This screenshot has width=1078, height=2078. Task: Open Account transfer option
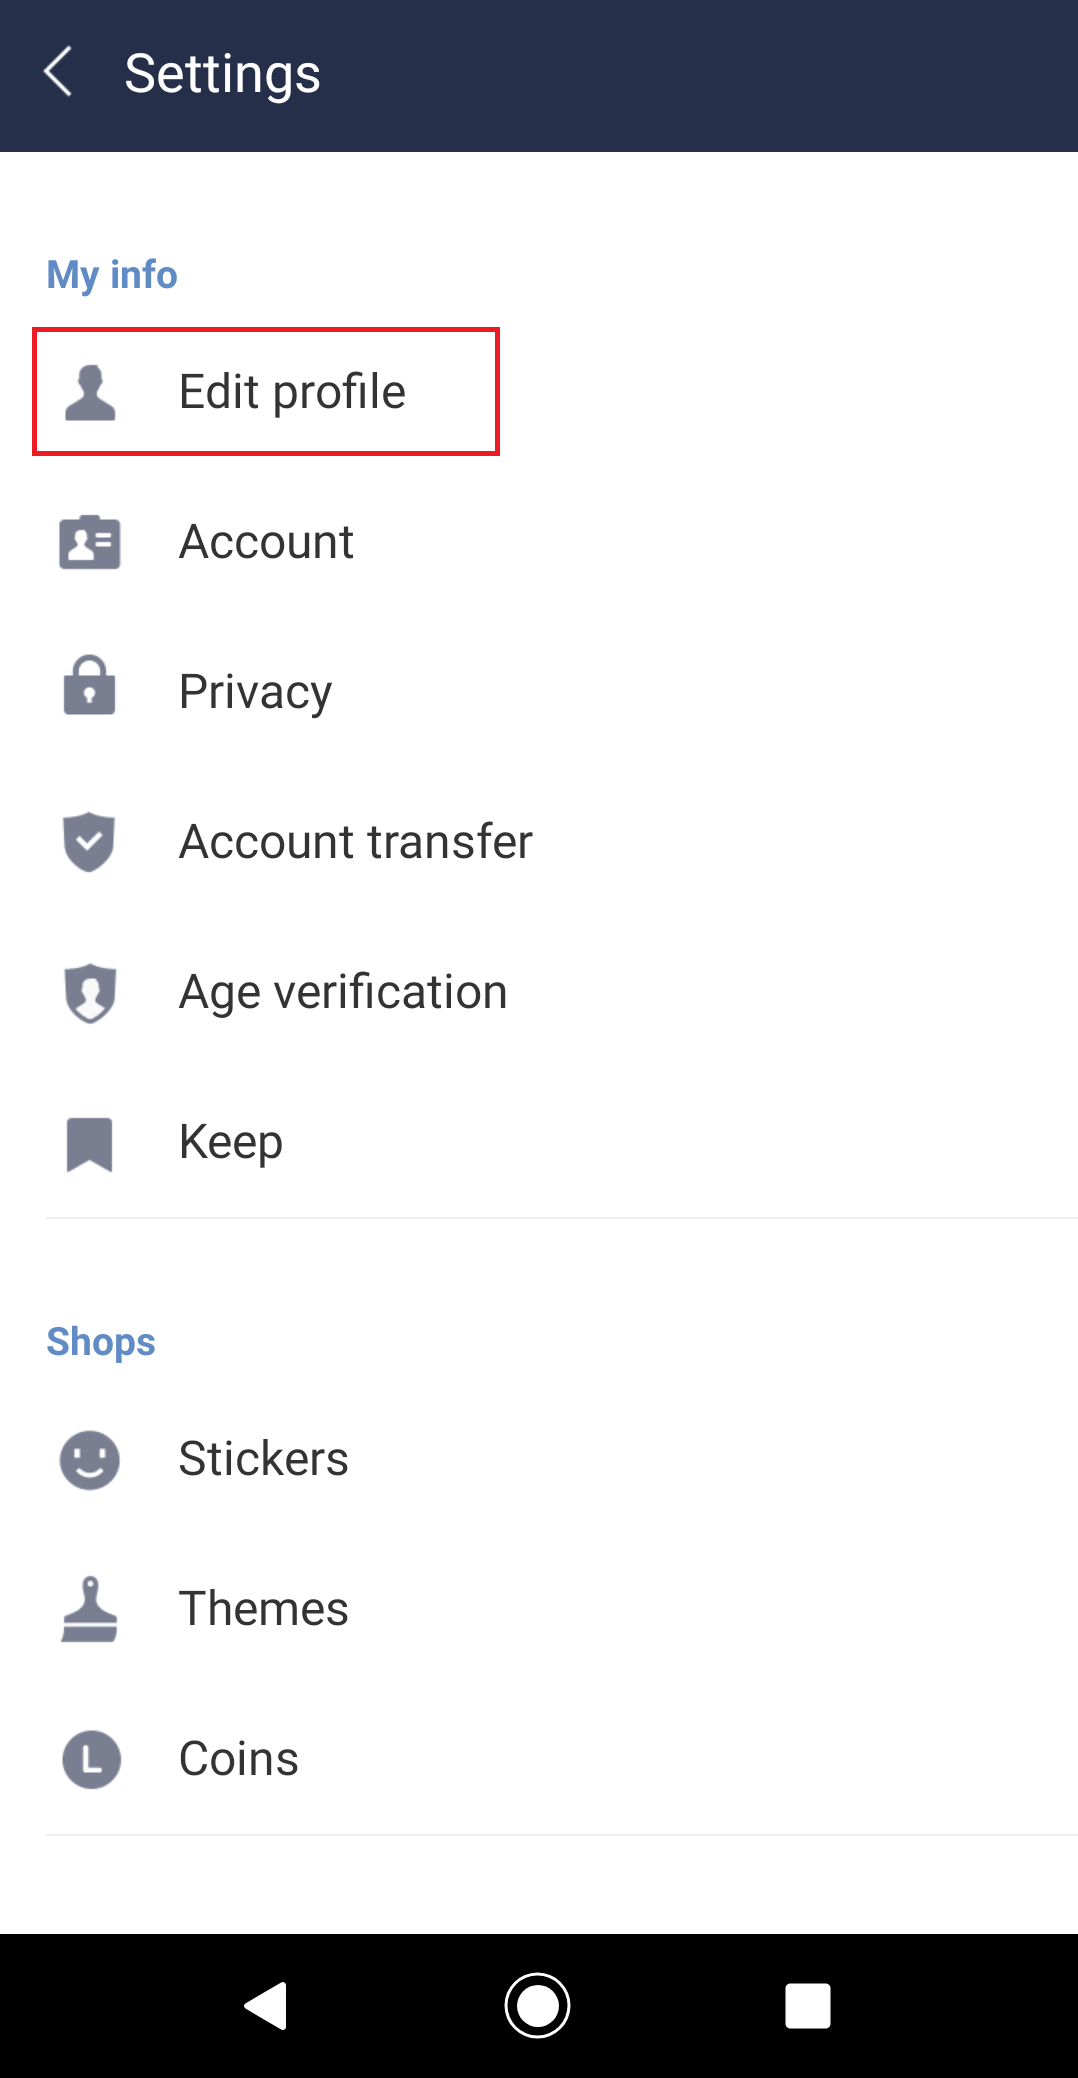355,842
